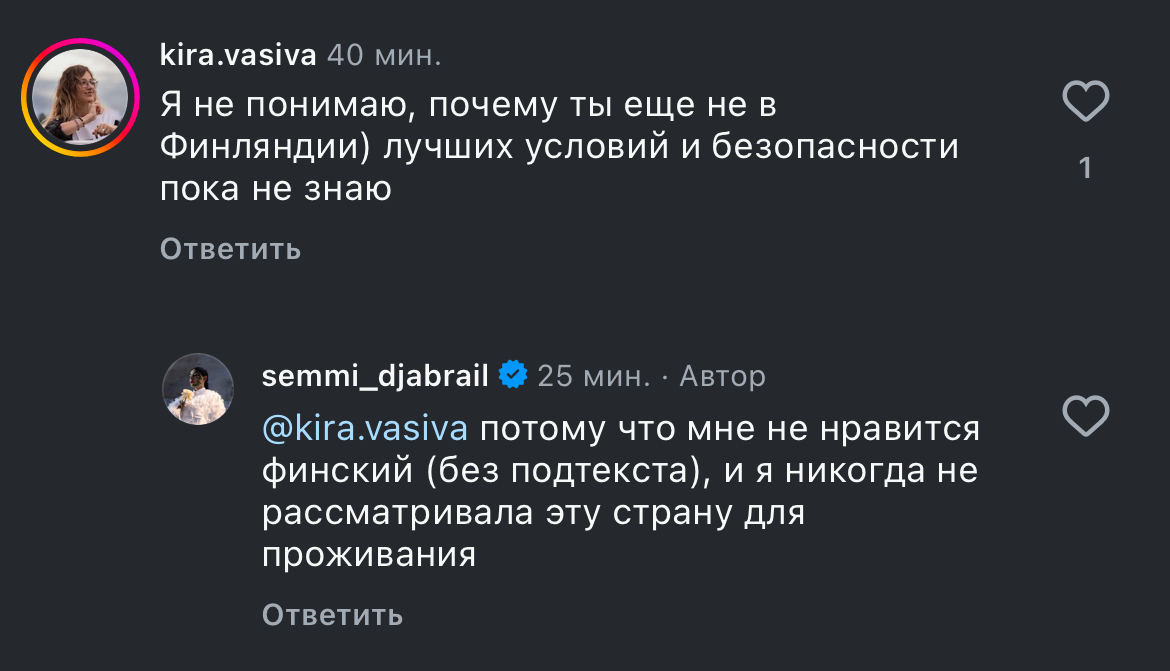Click the "Автор" label next to semmi_djabrail

pos(722,376)
